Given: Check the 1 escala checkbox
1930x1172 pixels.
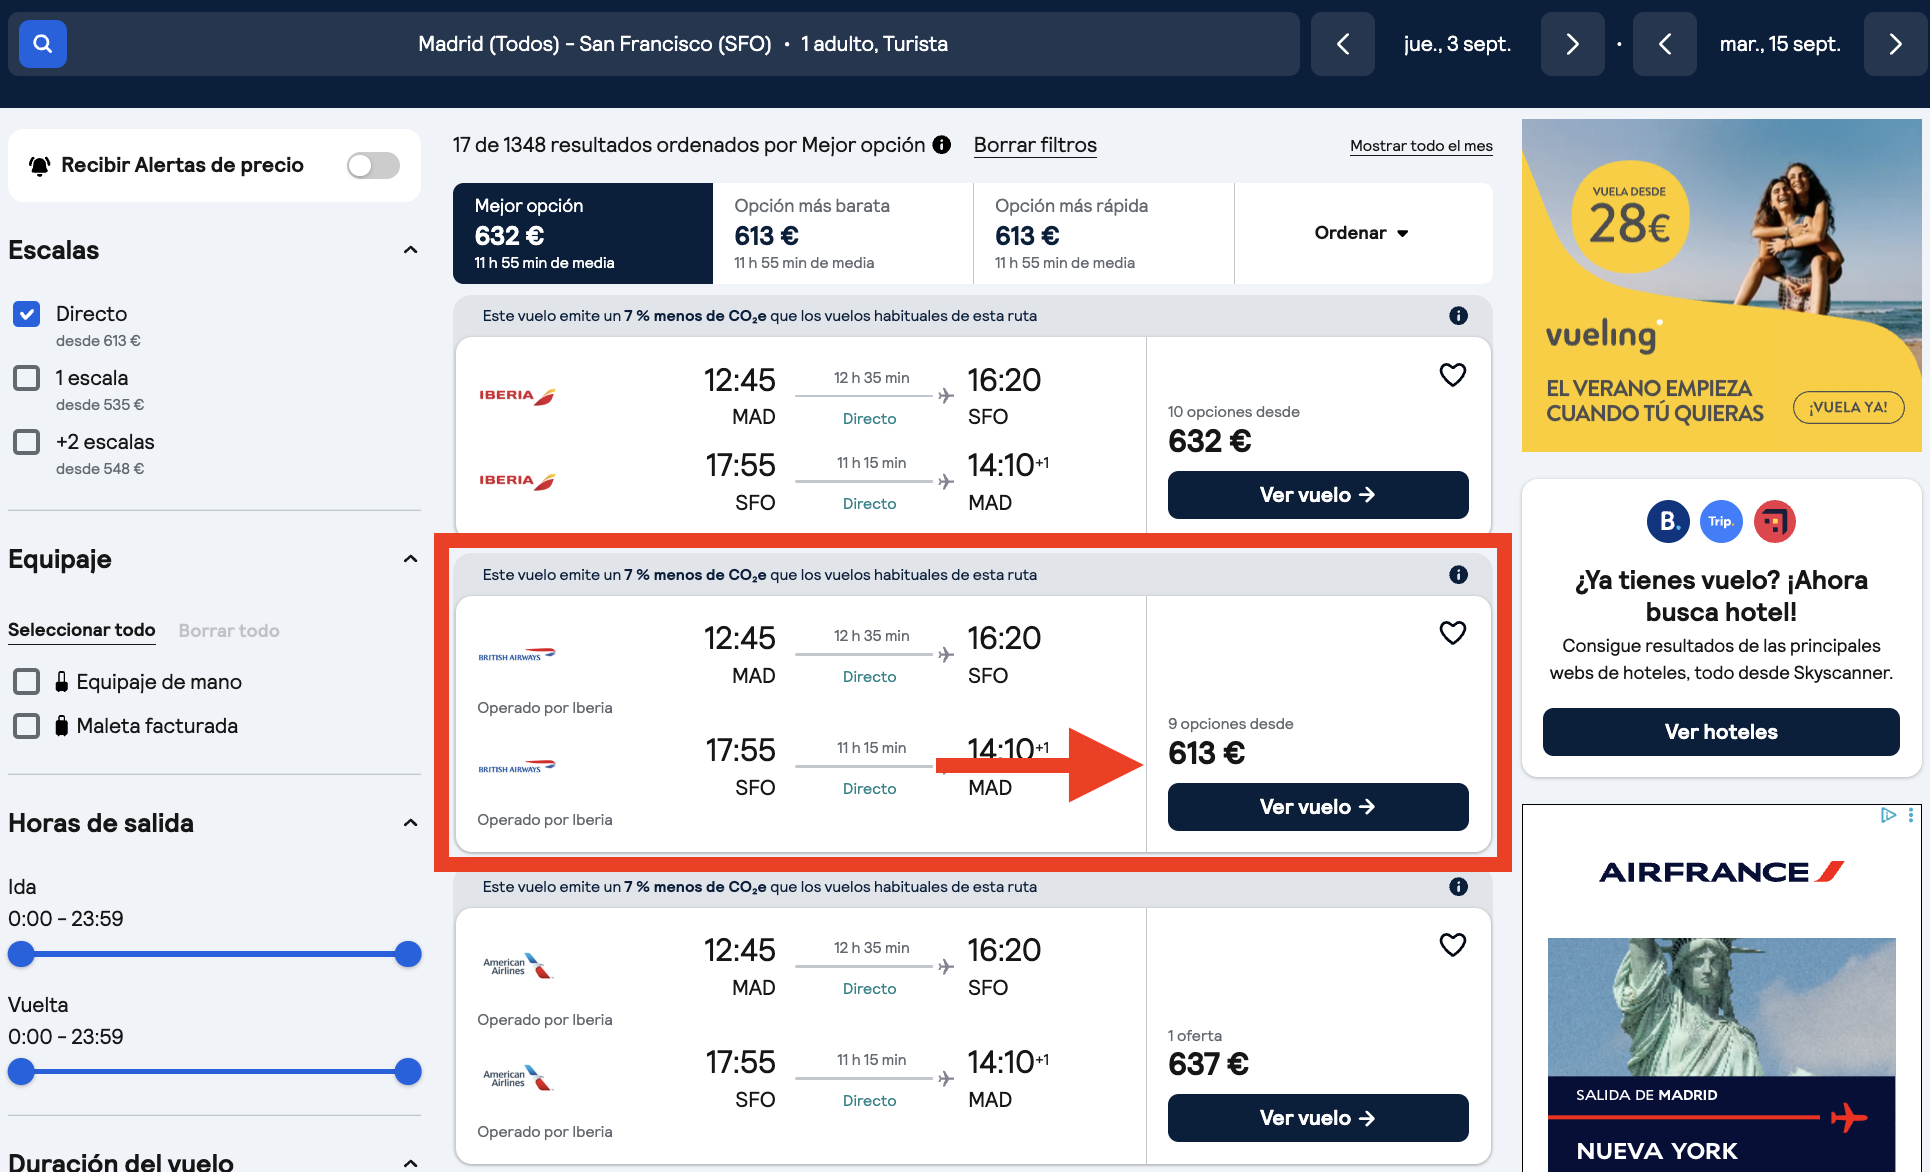Looking at the screenshot, I should click(x=26, y=377).
